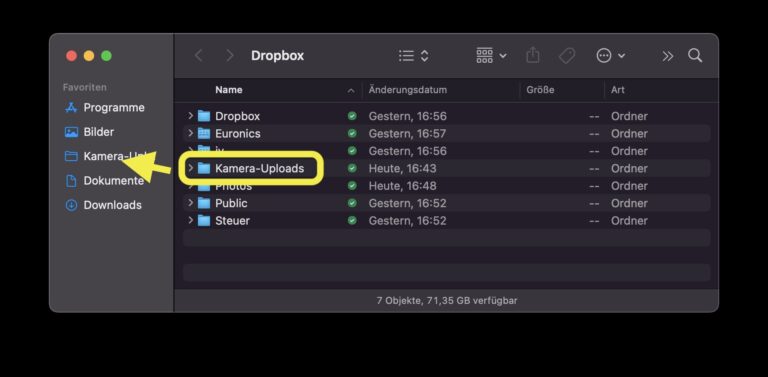Click the Euronics row shared folder icon

(204, 133)
